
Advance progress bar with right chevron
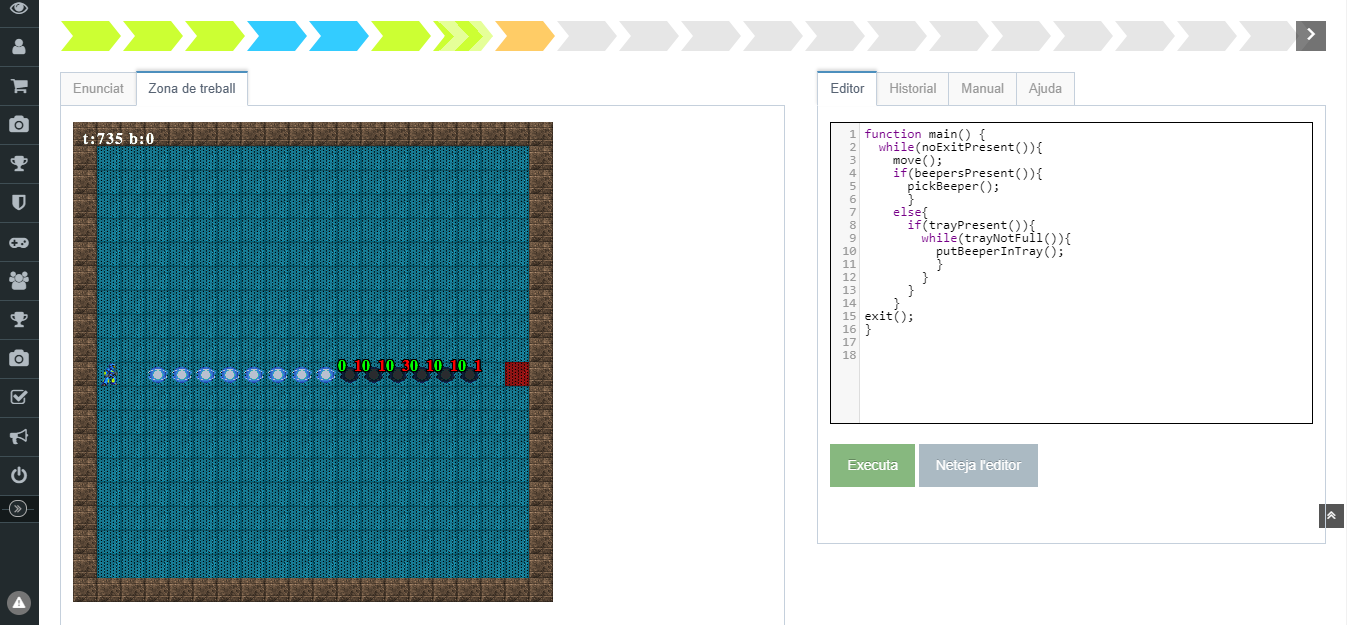pos(1310,36)
